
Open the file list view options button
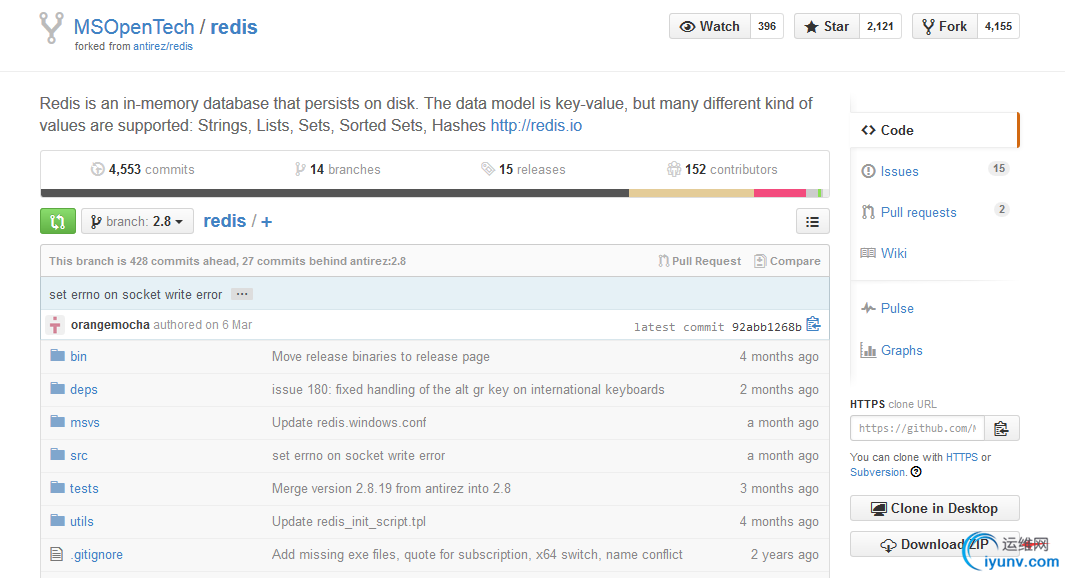[x=812, y=221]
